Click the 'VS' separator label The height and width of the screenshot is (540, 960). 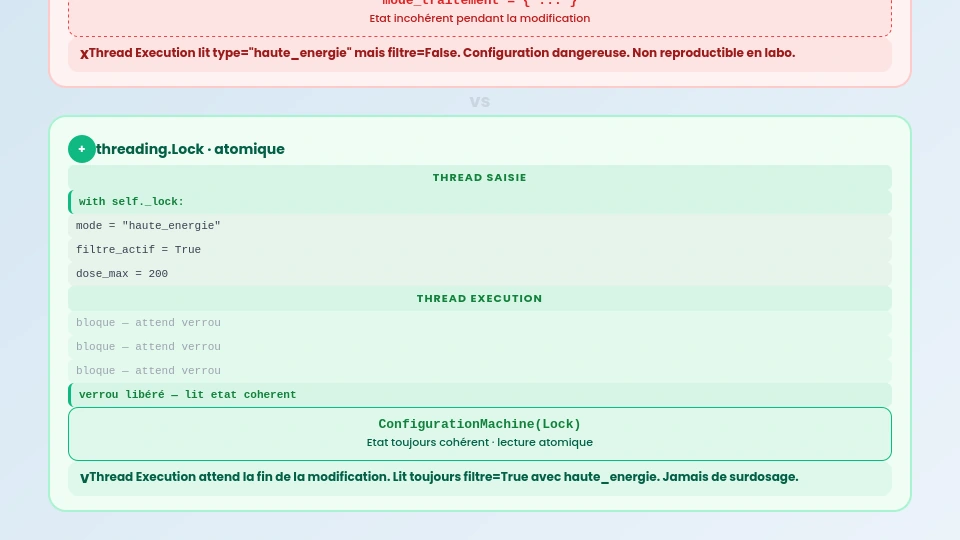(479, 102)
